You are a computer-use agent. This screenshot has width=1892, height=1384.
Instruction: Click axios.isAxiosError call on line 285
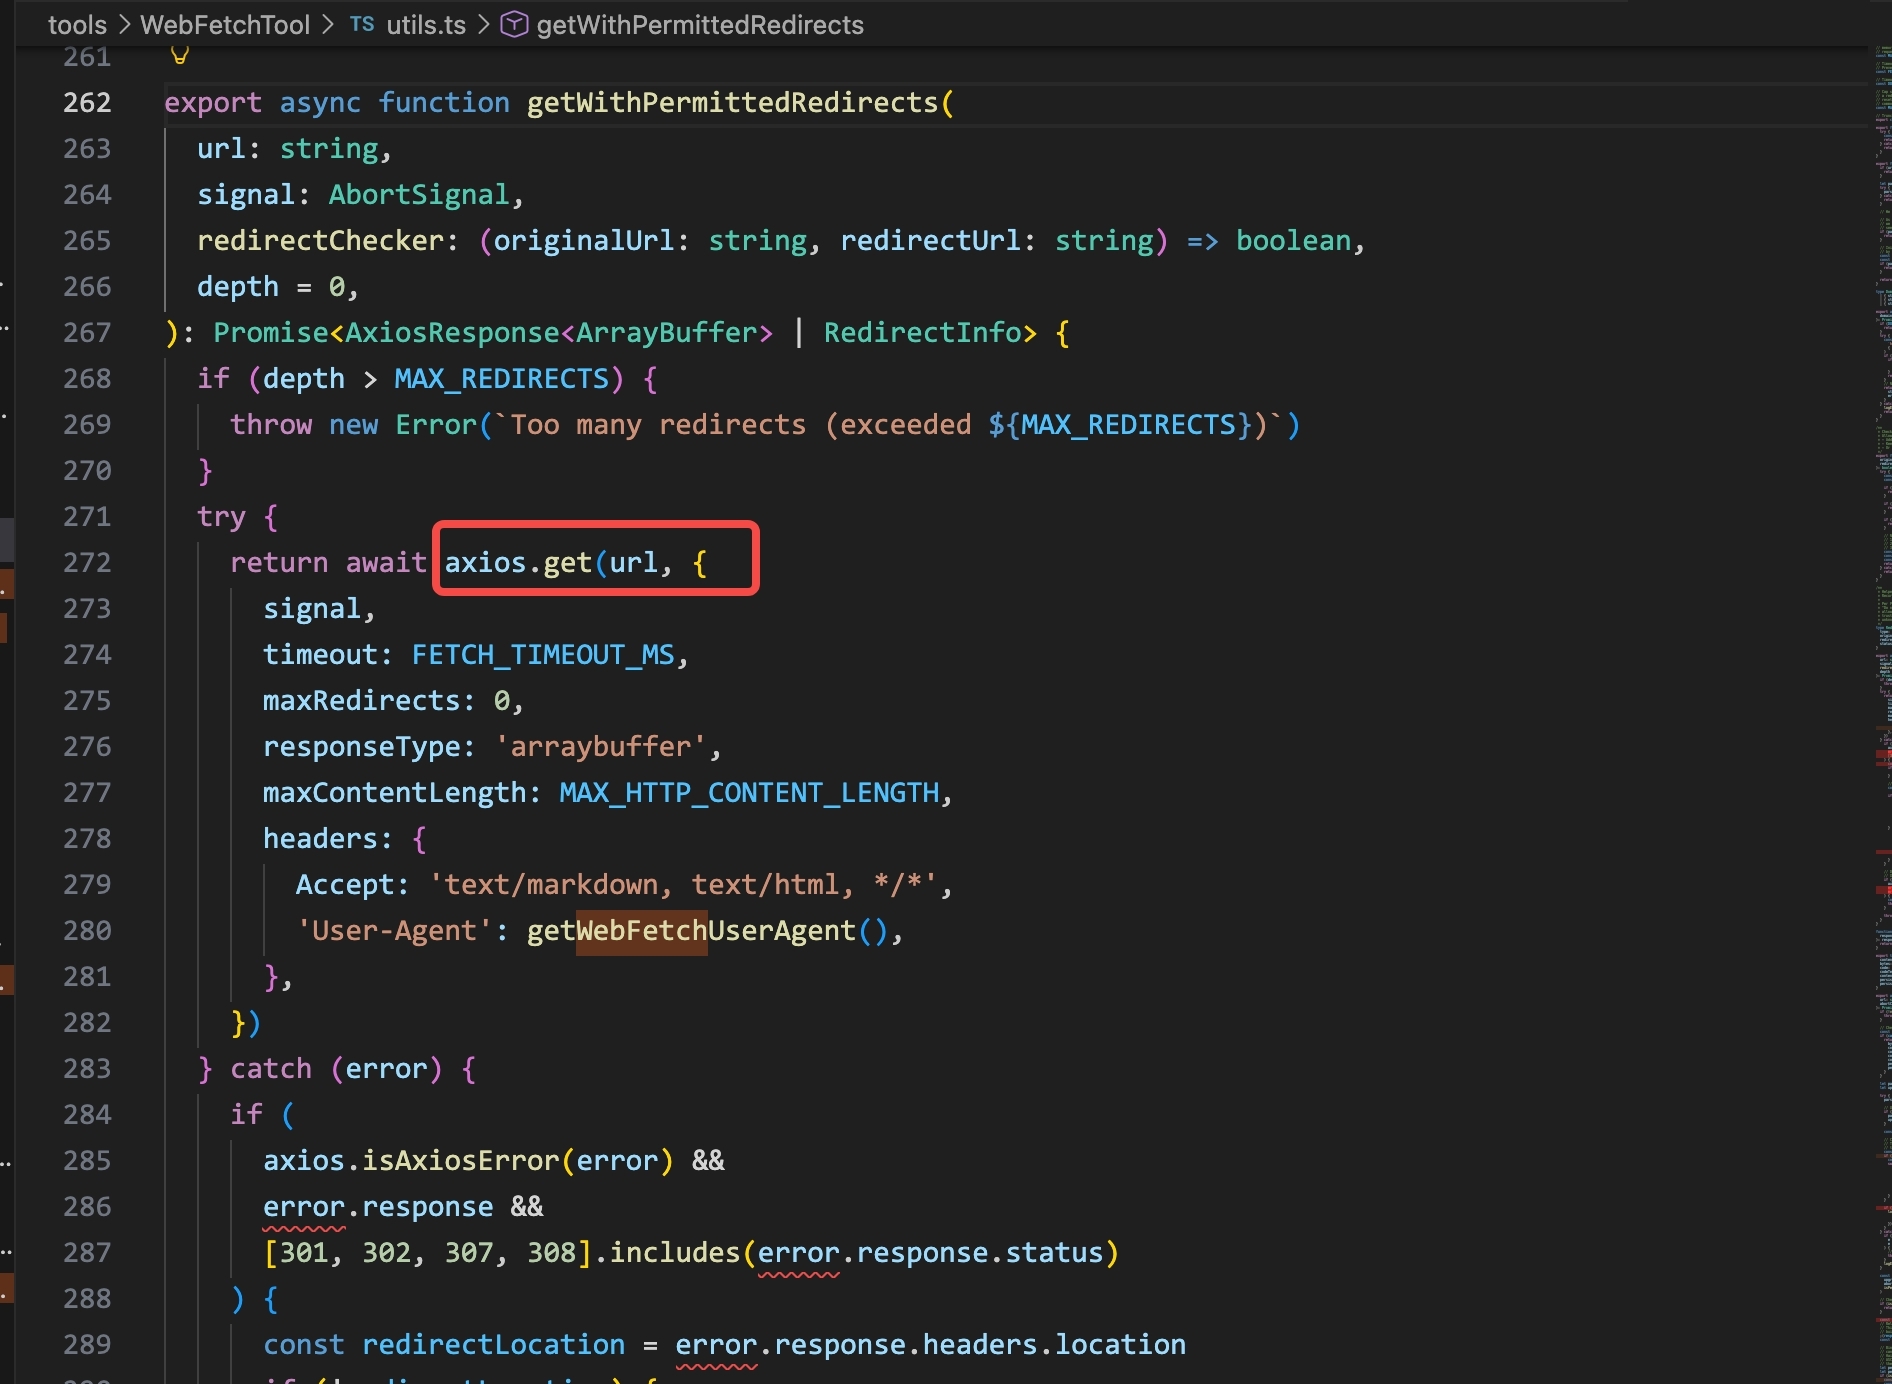click(468, 1161)
